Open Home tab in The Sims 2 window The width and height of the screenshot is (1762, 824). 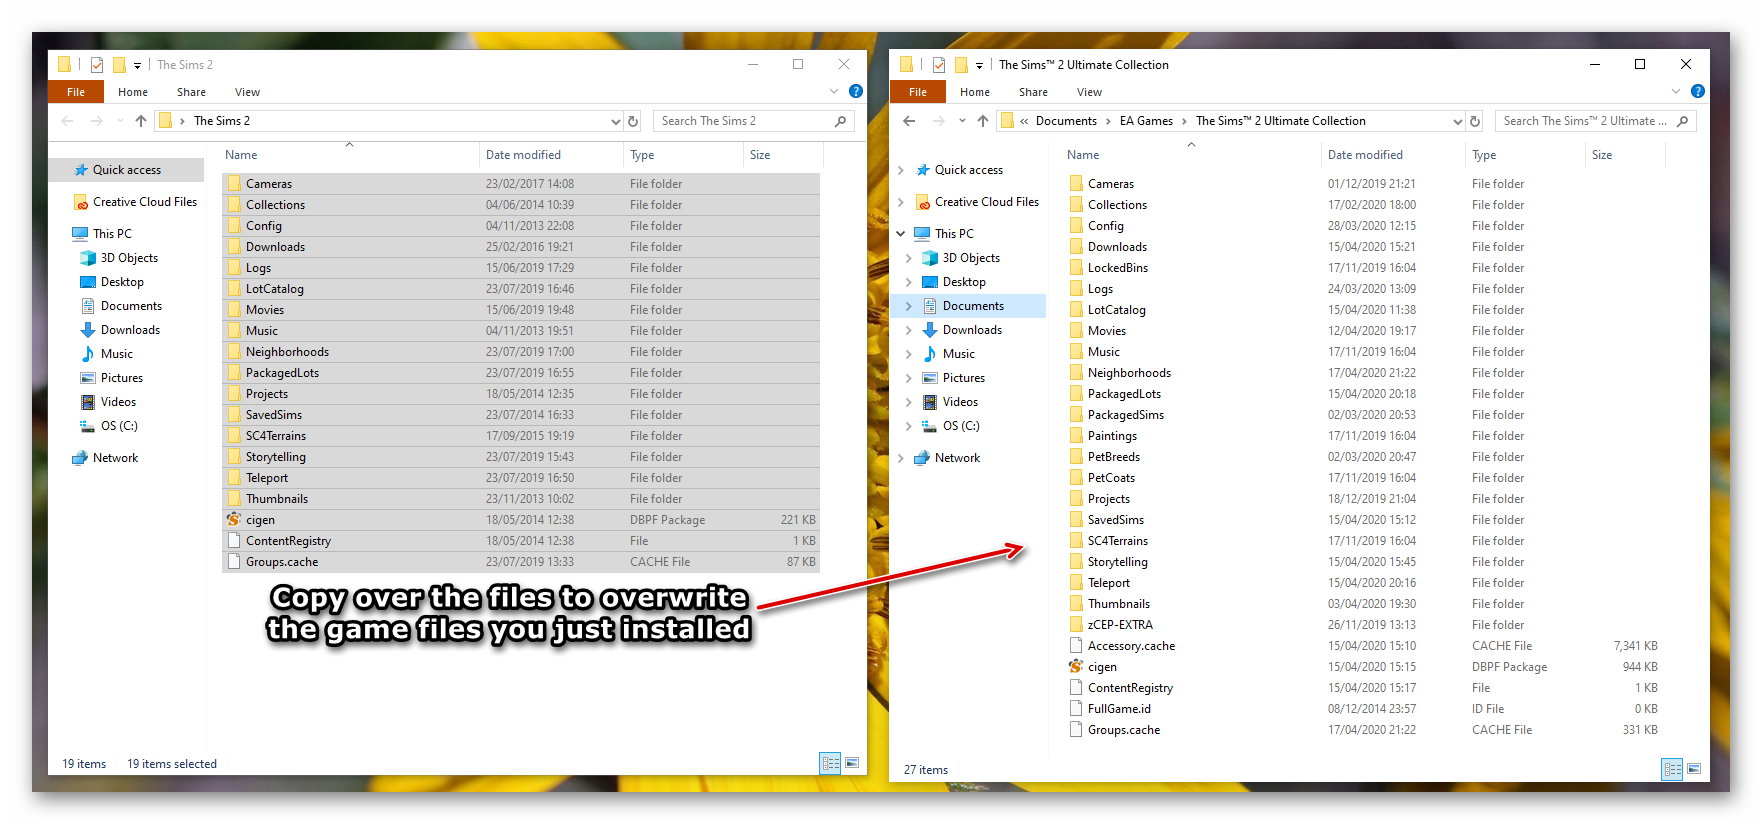click(x=133, y=92)
